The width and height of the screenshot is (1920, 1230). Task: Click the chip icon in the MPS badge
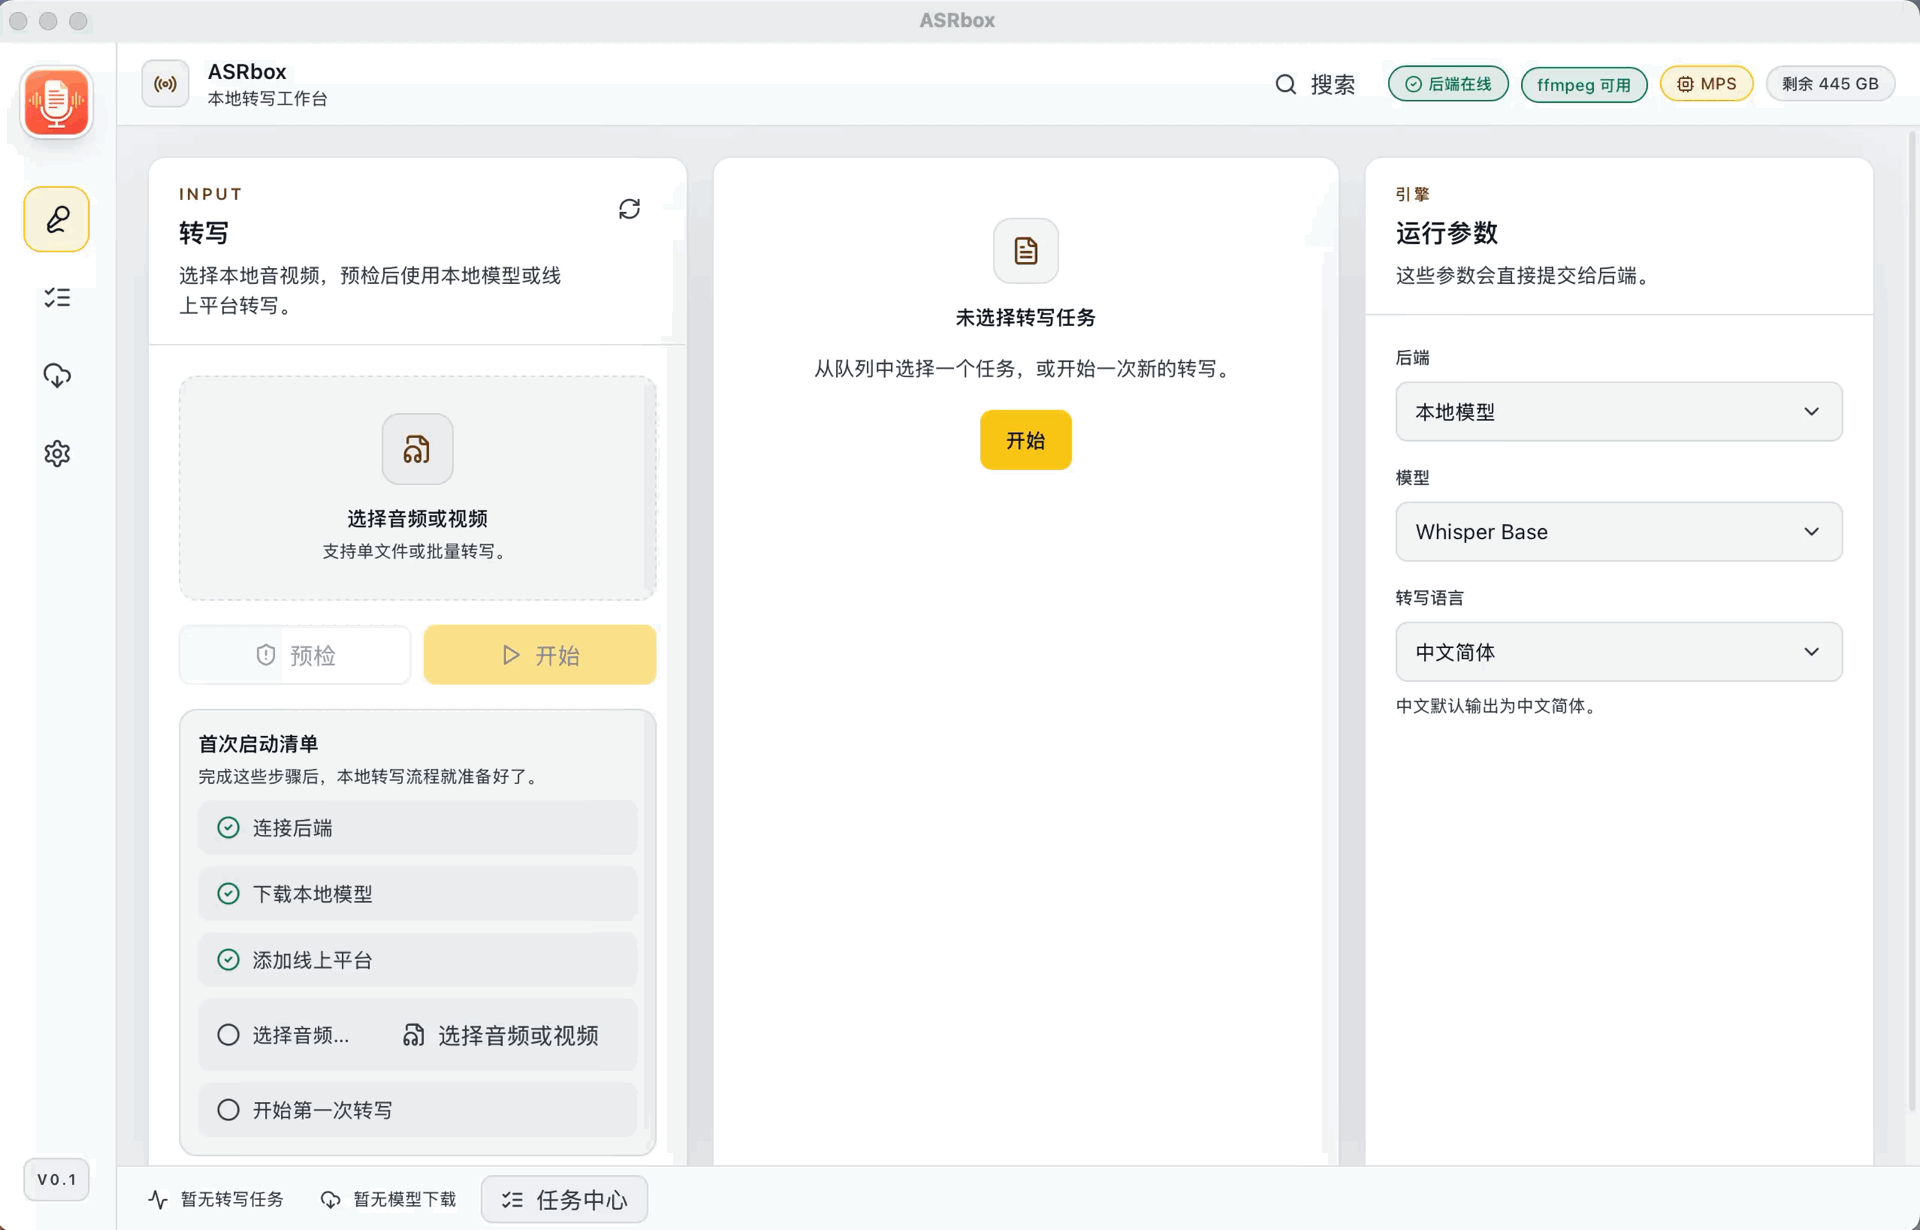tap(1685, 84)
